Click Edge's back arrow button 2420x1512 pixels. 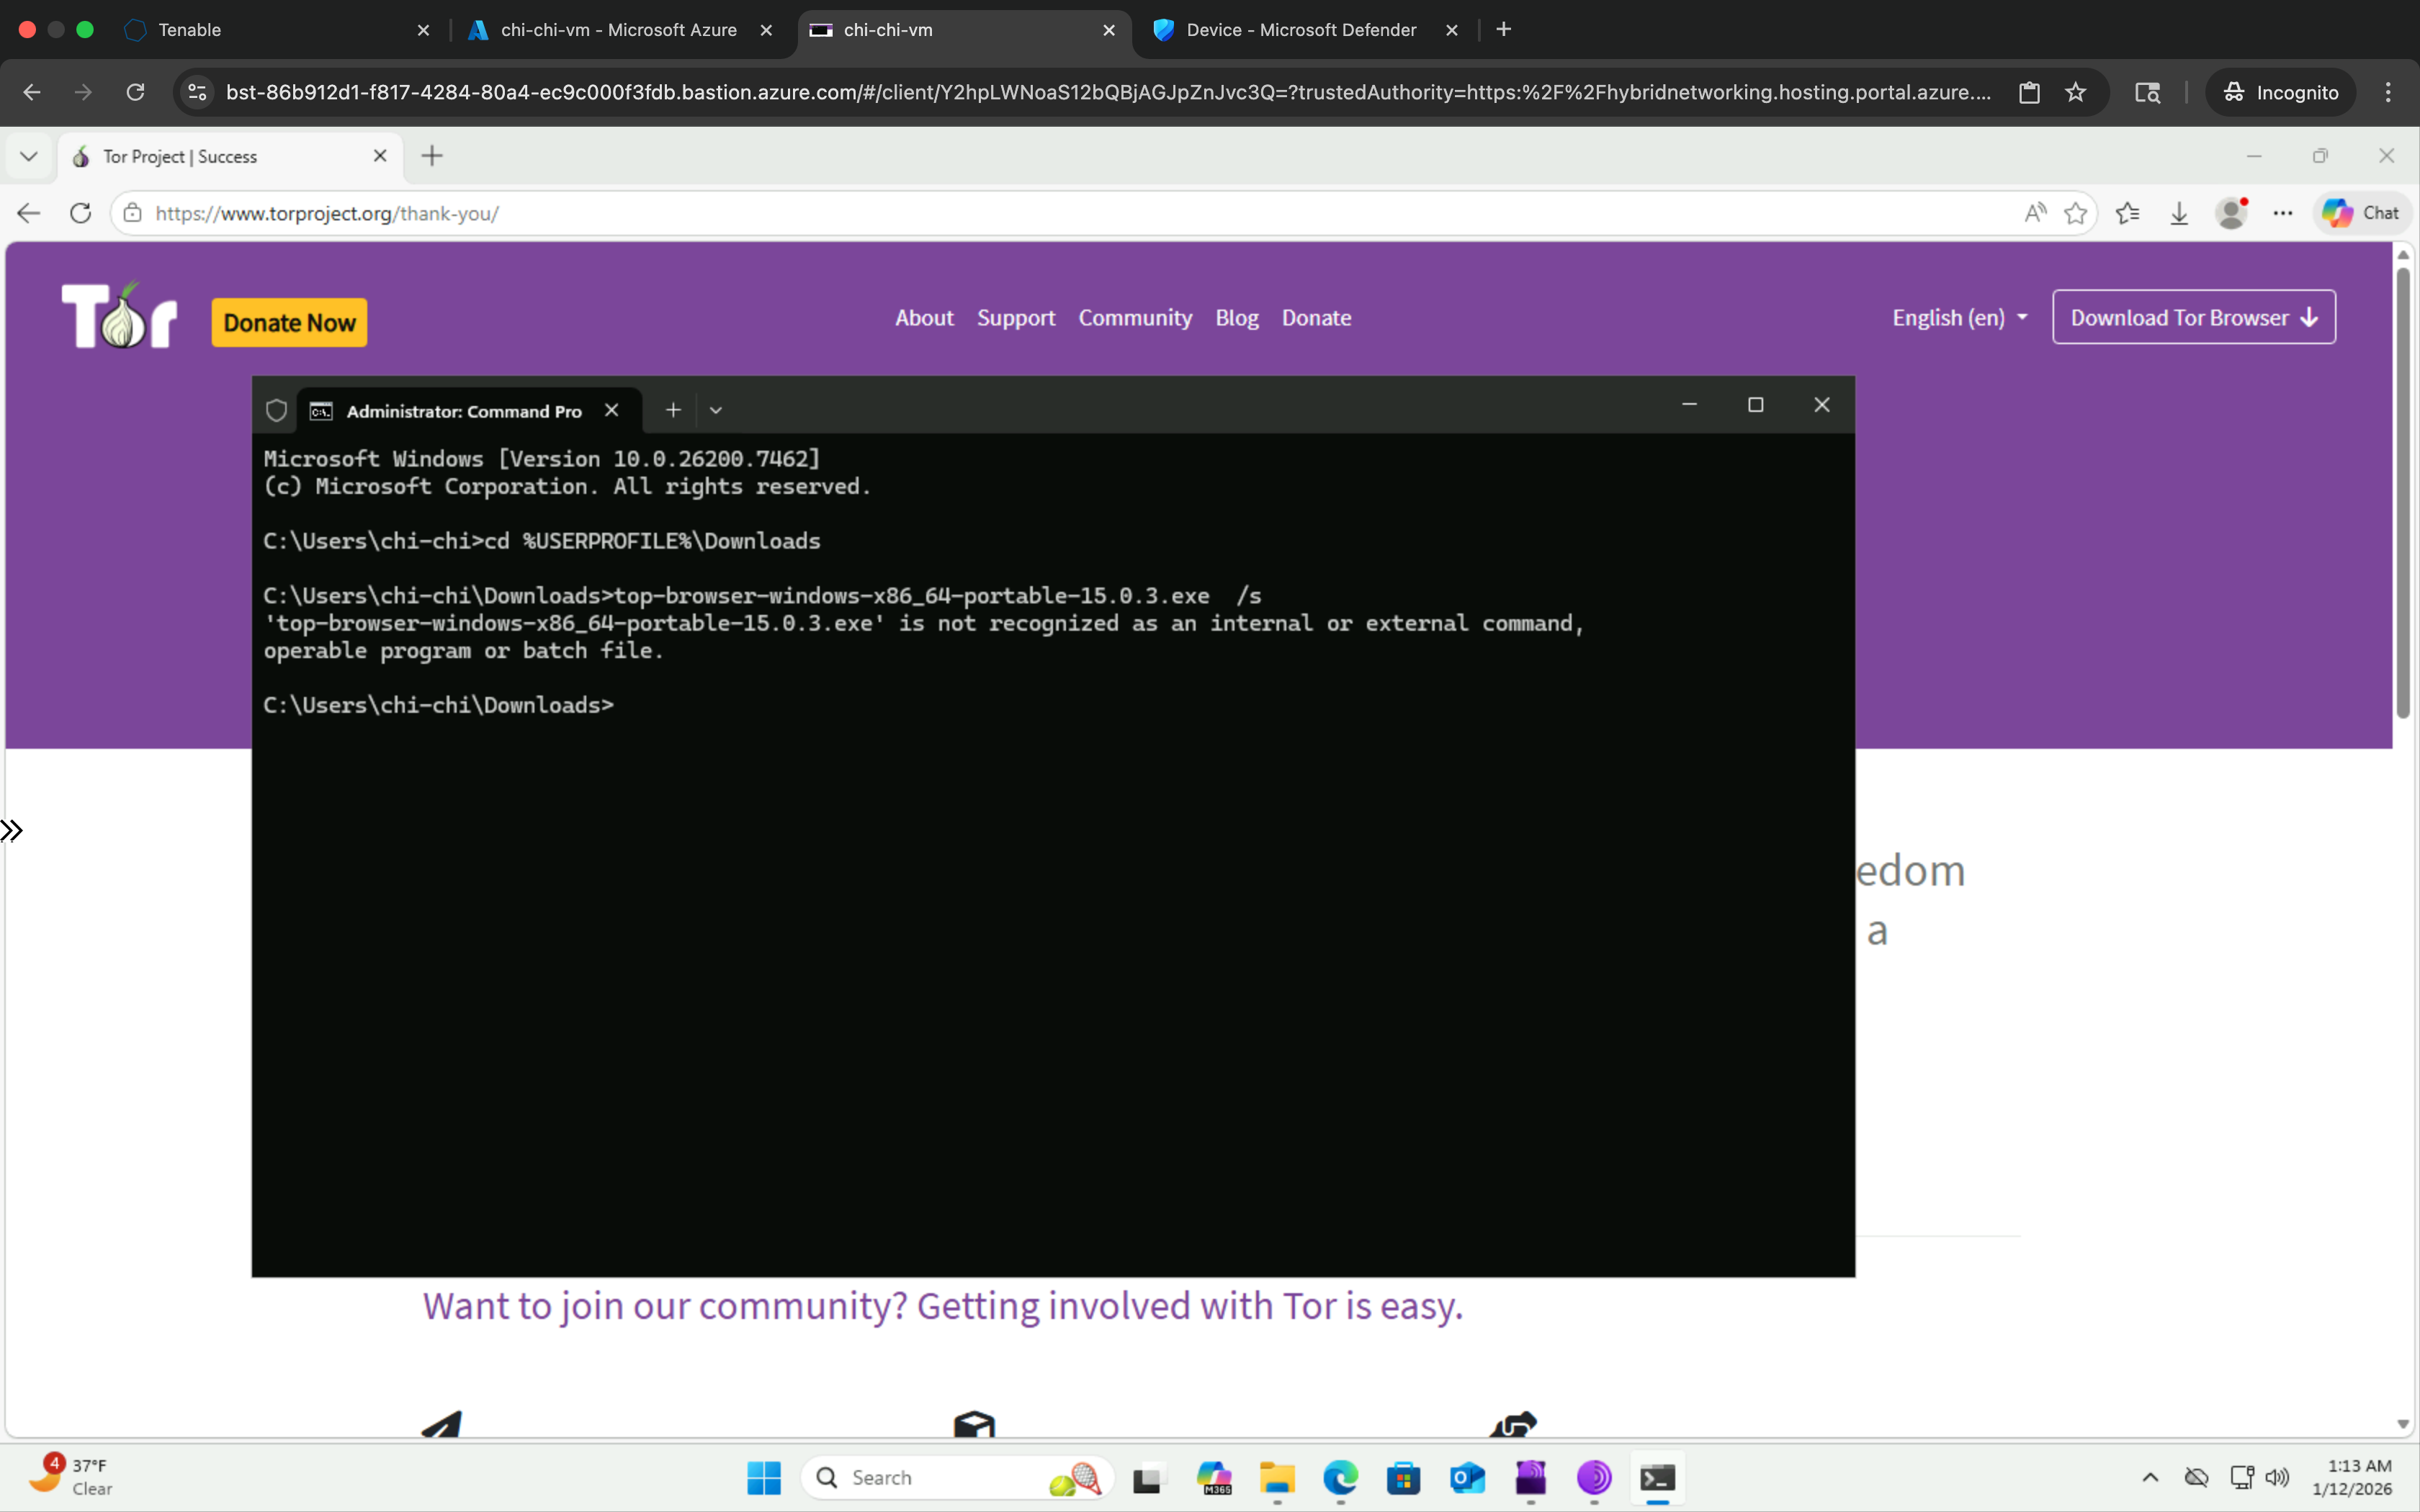click(29, 213)
